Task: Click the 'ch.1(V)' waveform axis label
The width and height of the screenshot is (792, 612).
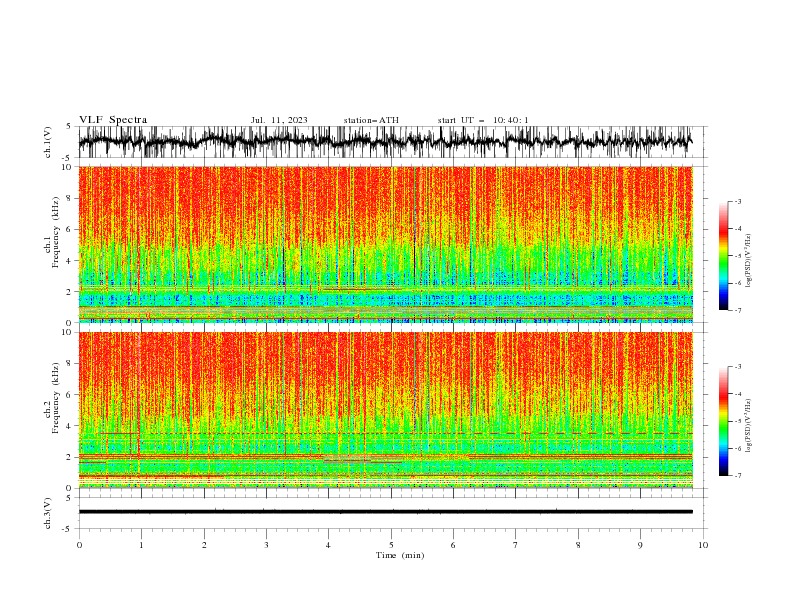Action: [48, 142]
